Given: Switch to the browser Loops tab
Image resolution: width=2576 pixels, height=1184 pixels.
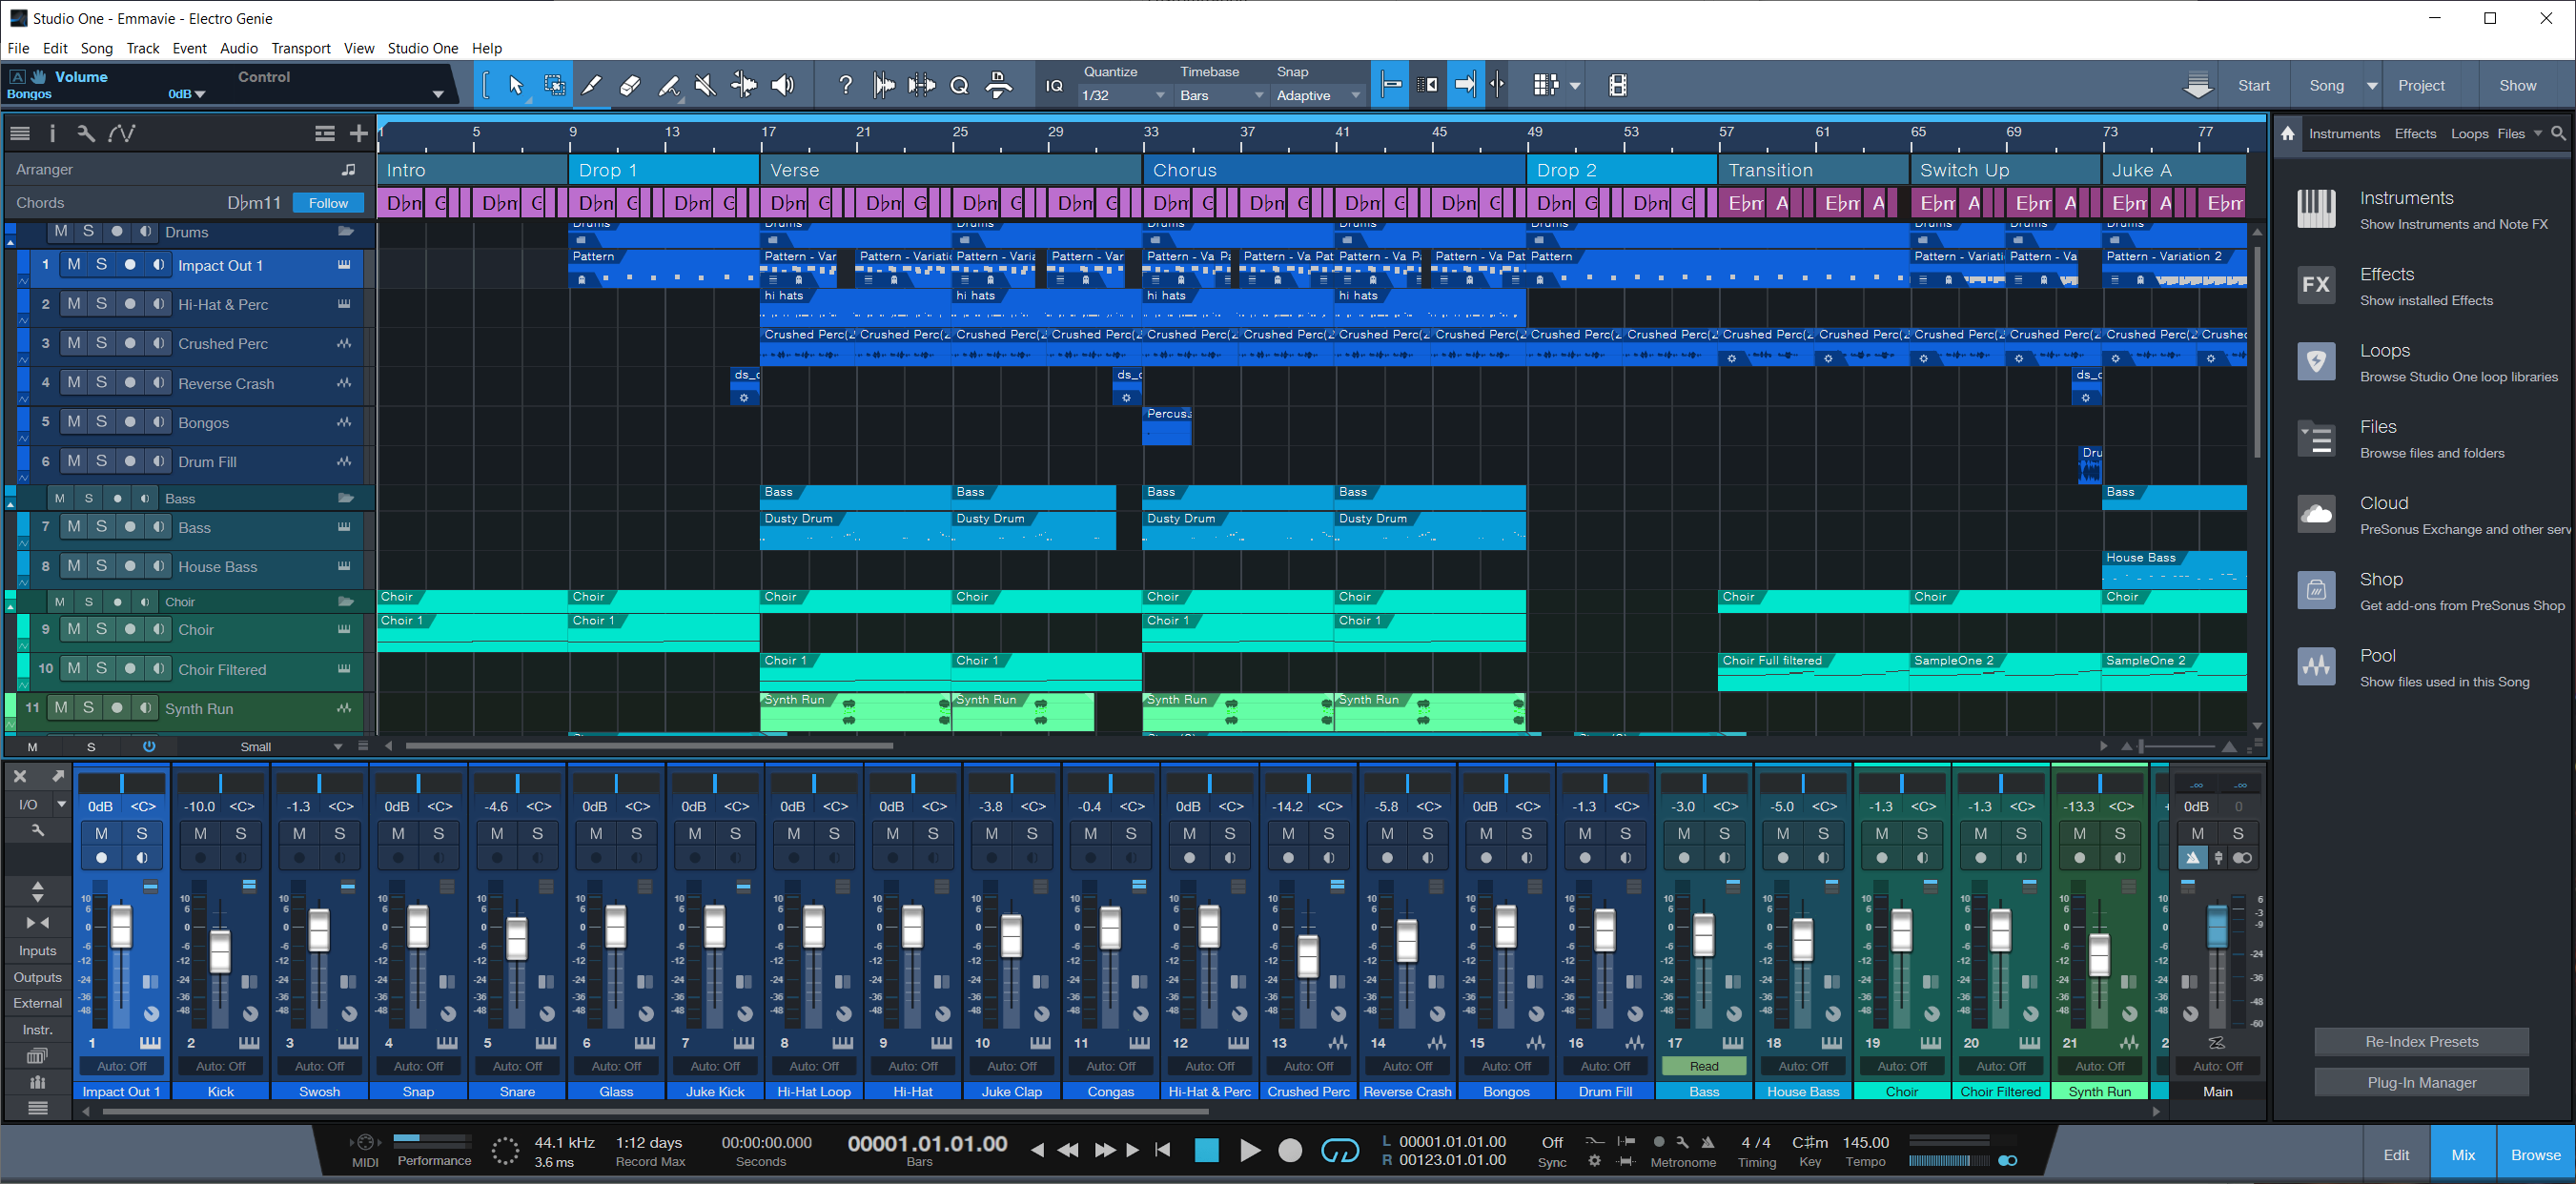Looking at the screenshot, I should point(2469,133).
